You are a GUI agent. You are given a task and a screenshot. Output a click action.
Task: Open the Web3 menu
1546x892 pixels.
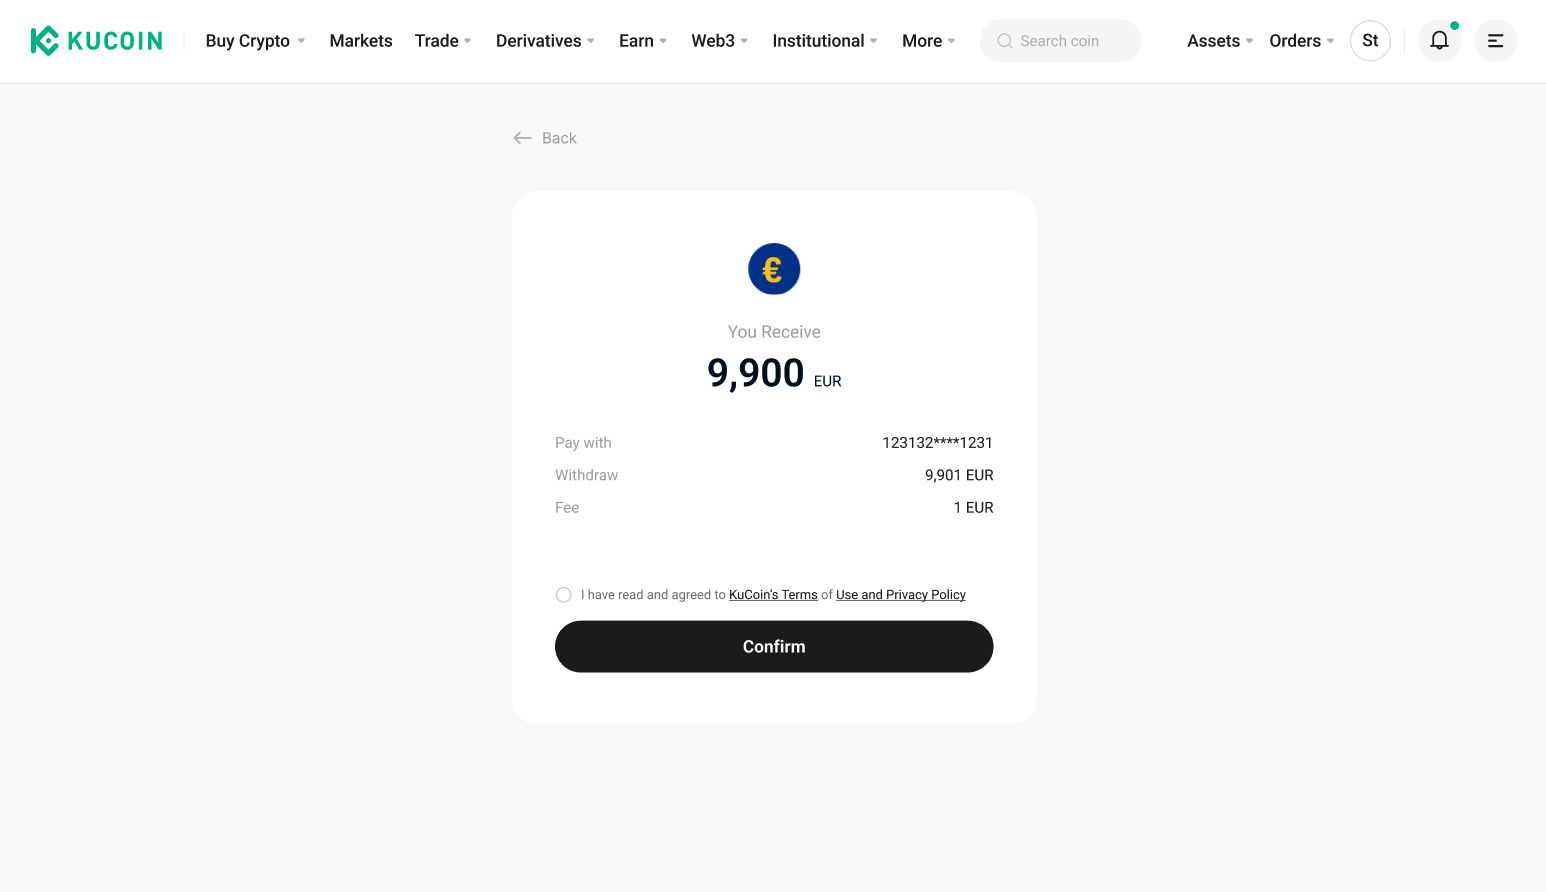719,41
